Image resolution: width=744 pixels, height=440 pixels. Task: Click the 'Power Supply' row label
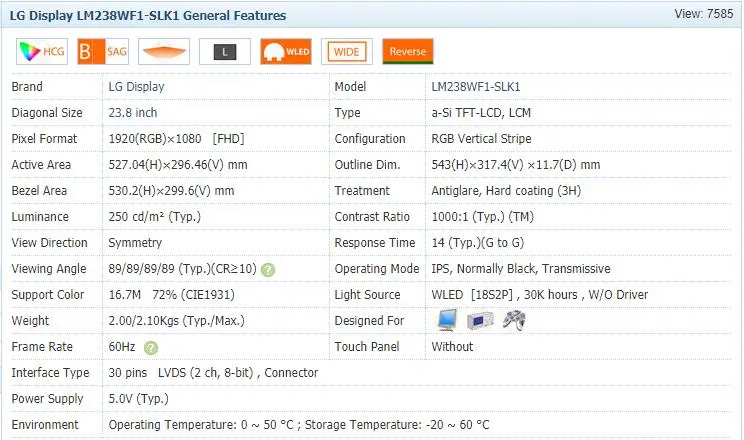coord(47,399)
